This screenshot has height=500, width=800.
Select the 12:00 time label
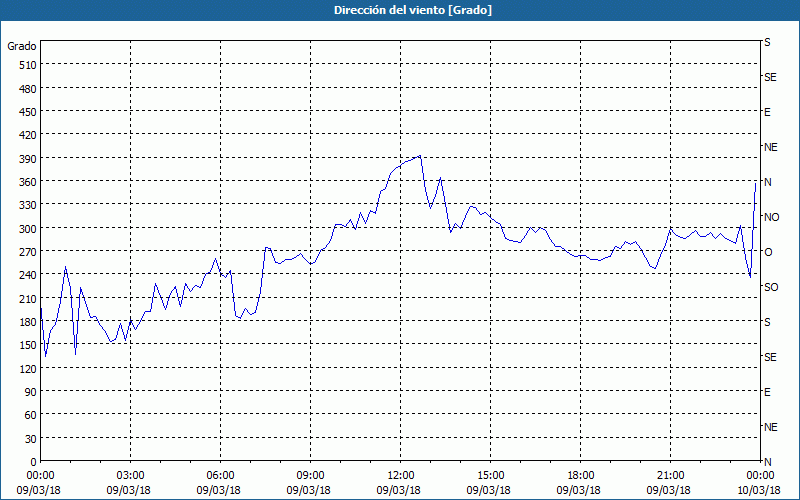pos(401,476)
